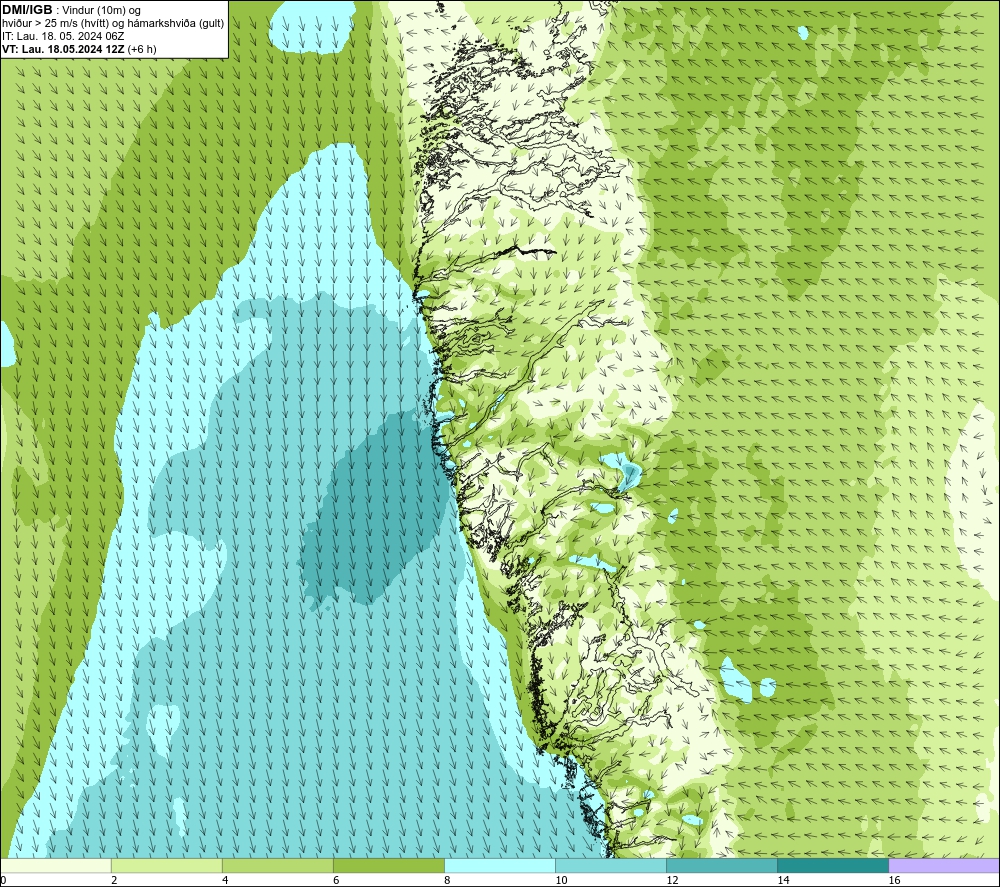Click the legend scale label '16'
Image resolution: width=1000 pixels, height=887 pixels.
(894, 880)
